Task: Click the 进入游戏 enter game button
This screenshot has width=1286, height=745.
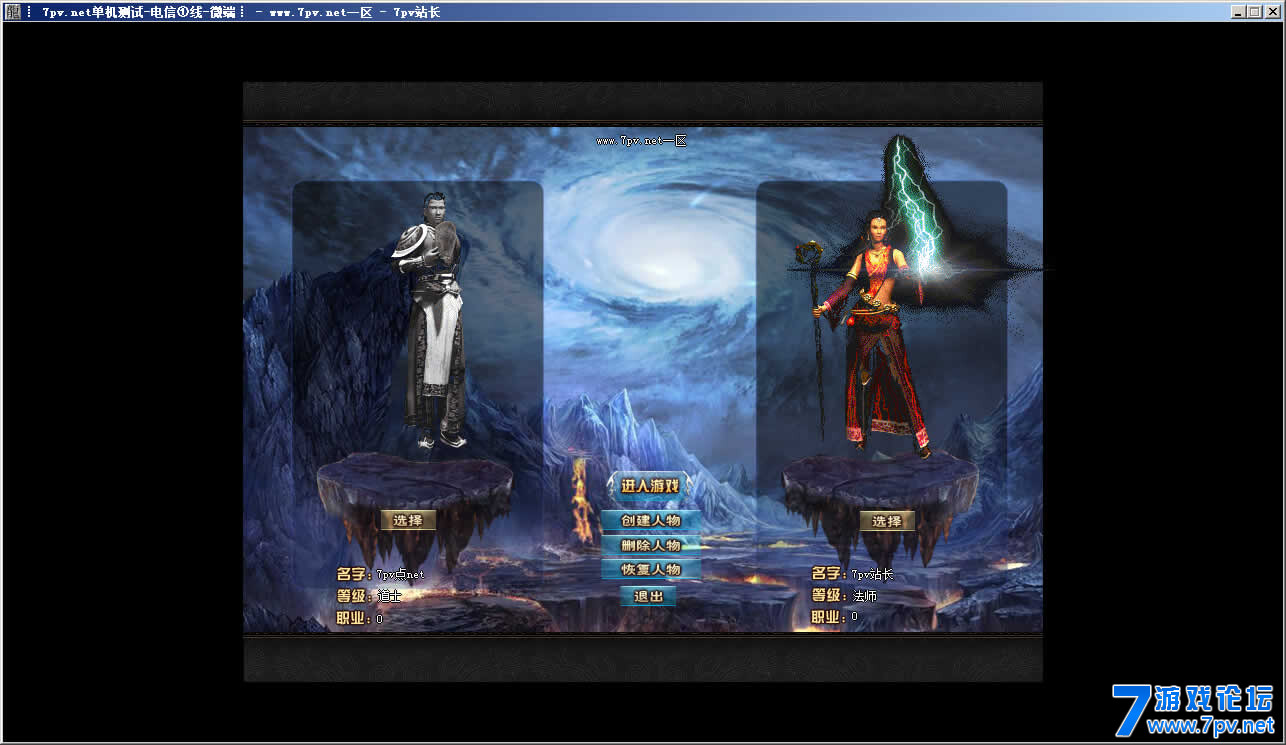Action: [650, 487]
